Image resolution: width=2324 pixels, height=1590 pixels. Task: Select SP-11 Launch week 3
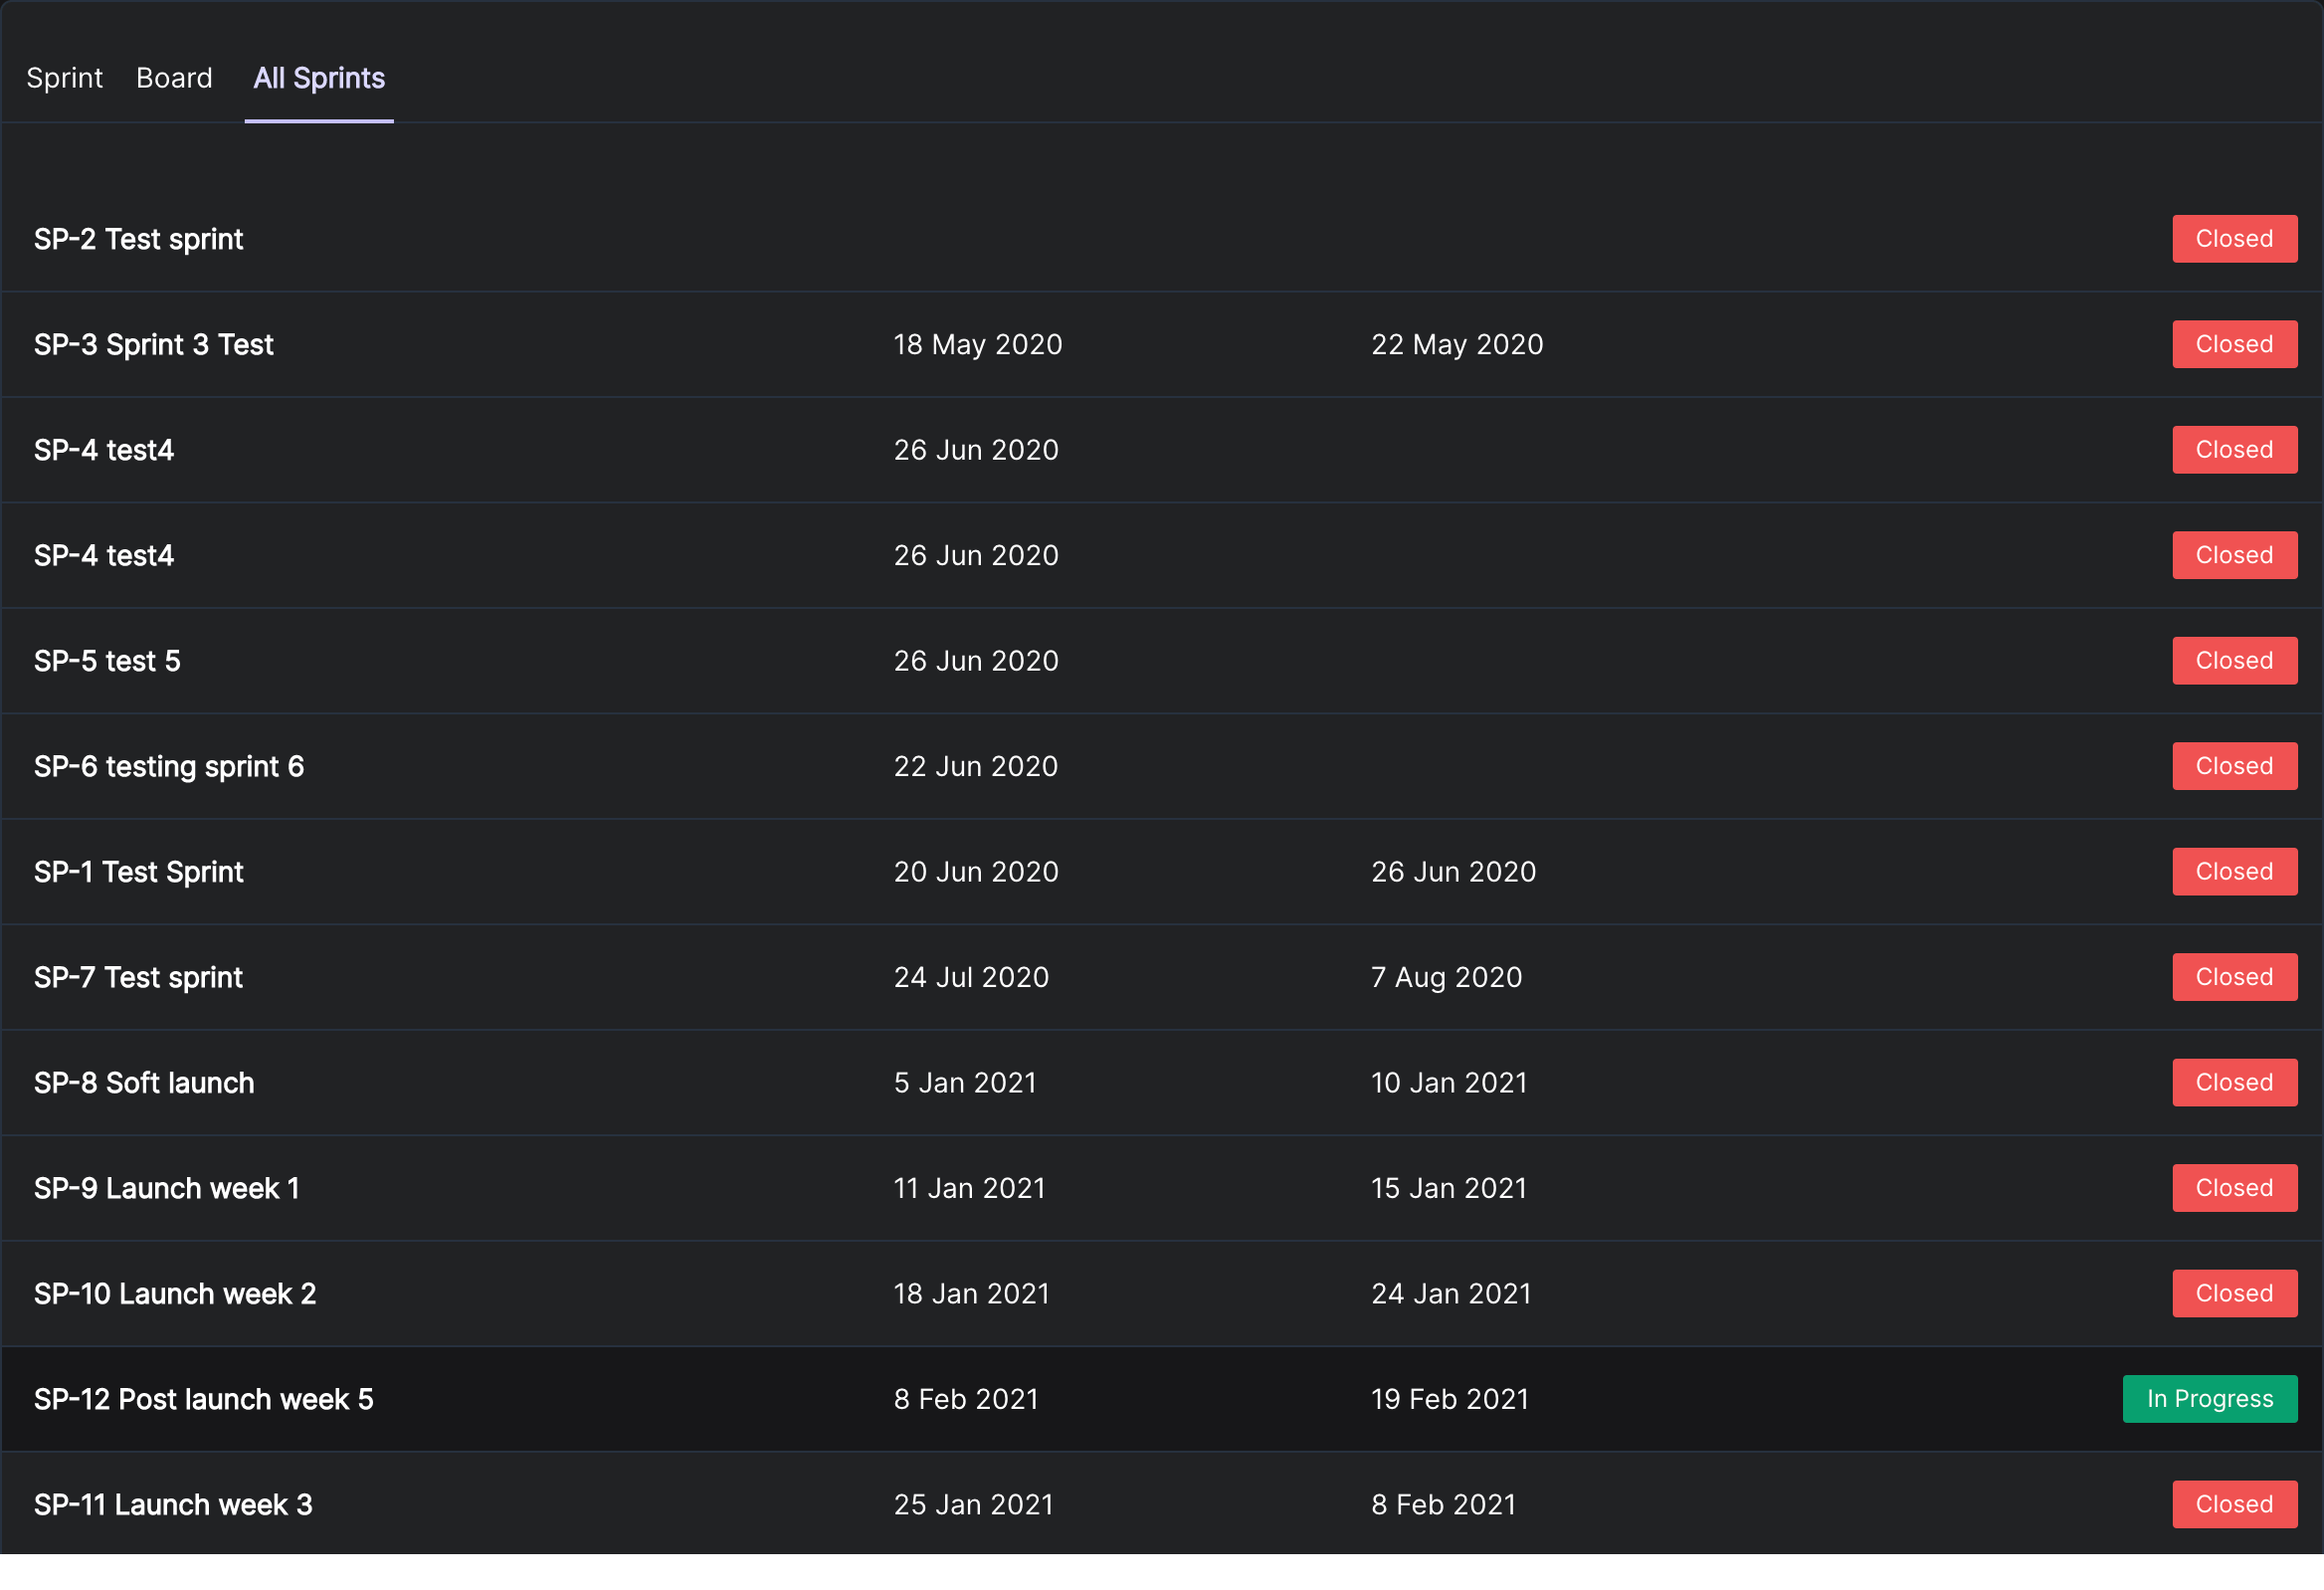[x=173, y=1505]
